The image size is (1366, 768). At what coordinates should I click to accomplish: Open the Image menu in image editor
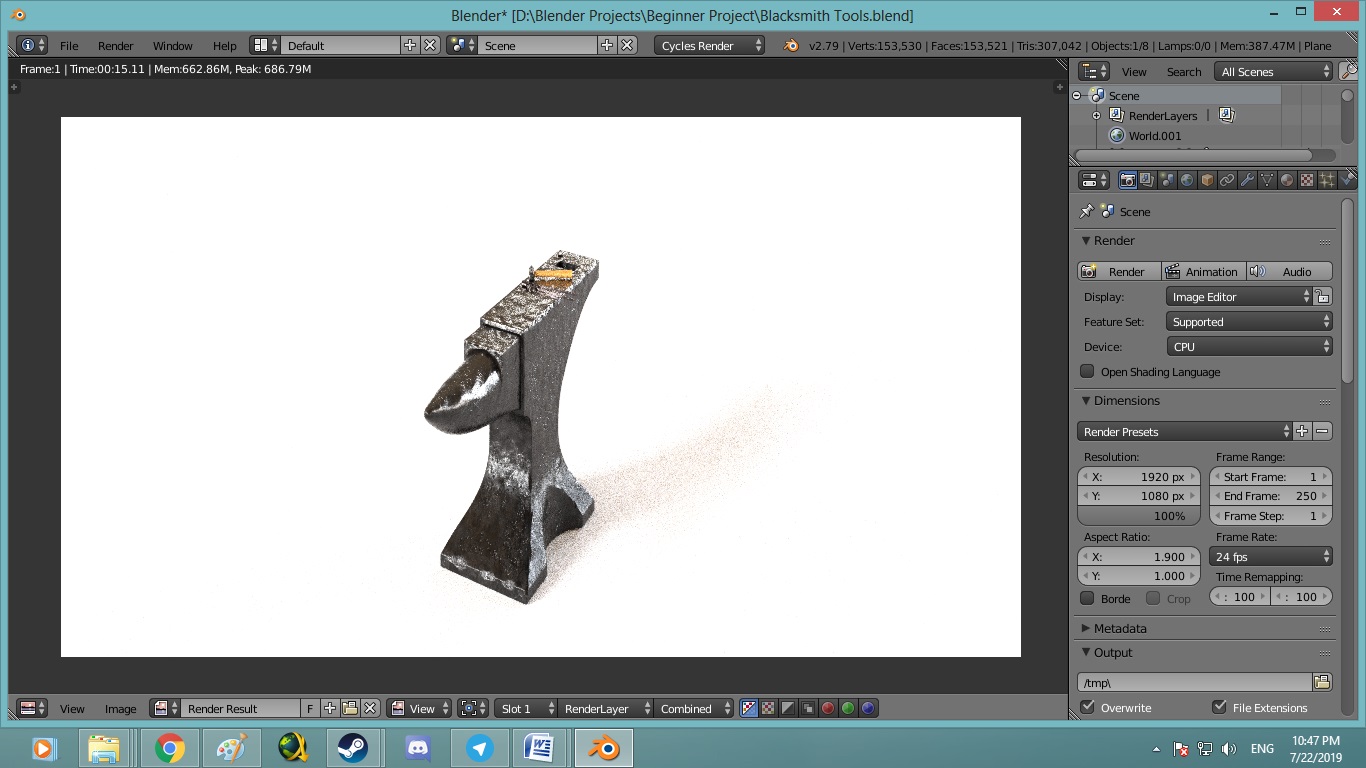[x=121, y=709]
